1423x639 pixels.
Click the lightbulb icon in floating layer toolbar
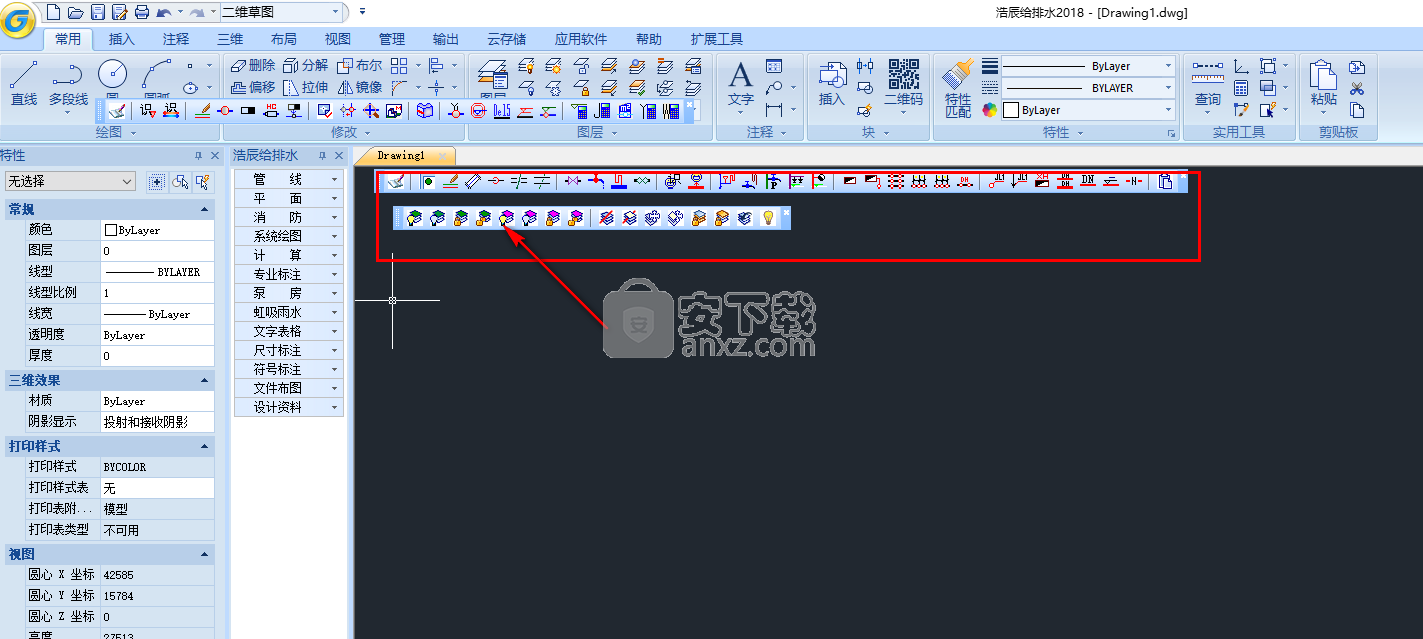point(768,218)
